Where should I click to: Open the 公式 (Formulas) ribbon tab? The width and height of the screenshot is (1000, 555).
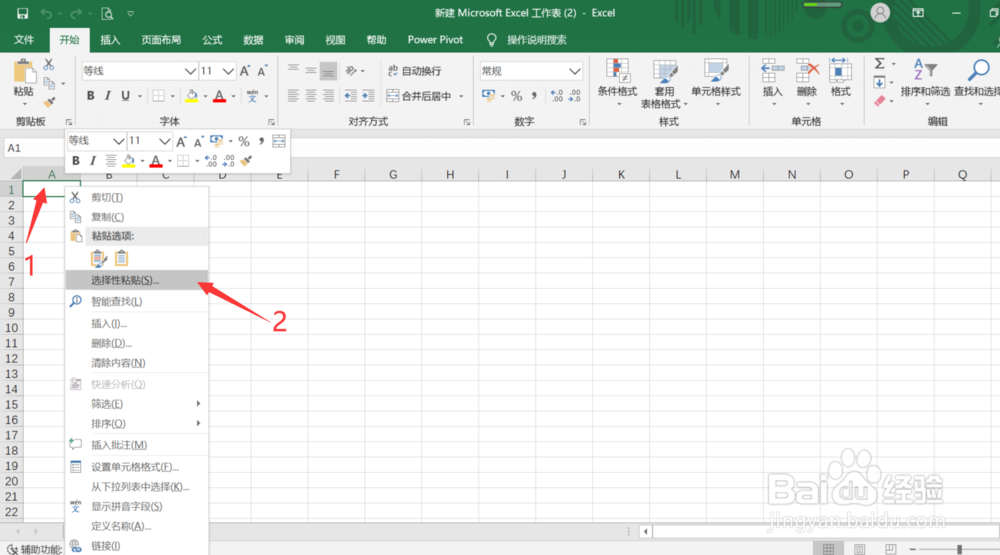[212, 40]
